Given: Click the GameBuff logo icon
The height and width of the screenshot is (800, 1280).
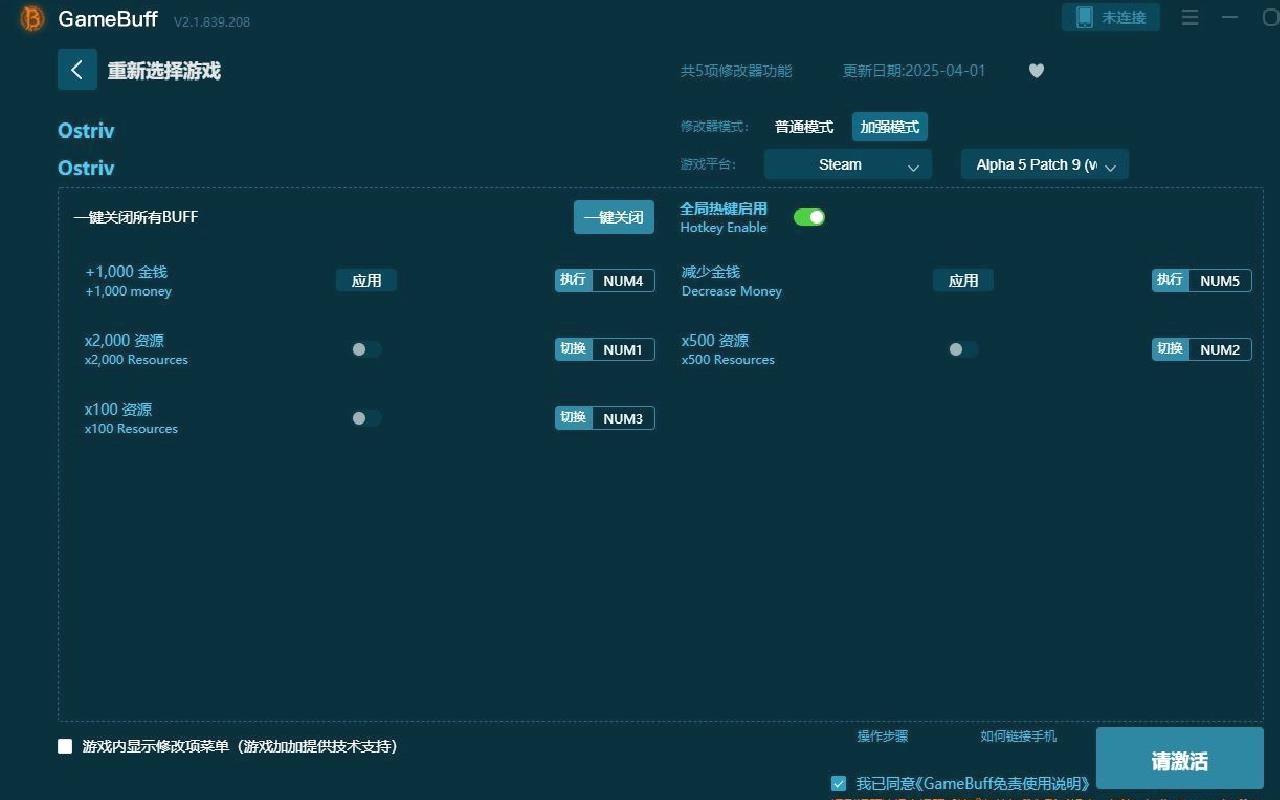Looking at the screenshot, I should 32,18.
